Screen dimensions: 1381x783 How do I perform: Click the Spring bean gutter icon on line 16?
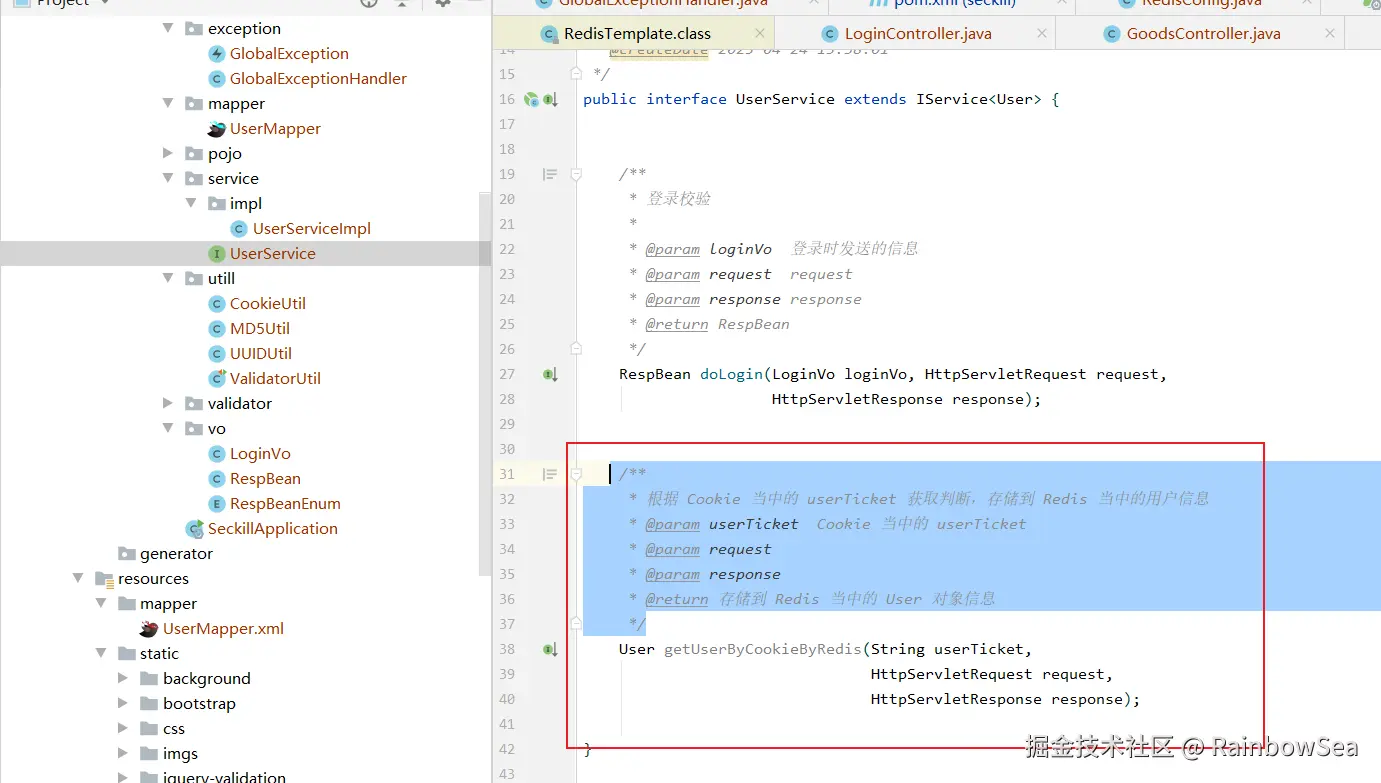(532, 99)
